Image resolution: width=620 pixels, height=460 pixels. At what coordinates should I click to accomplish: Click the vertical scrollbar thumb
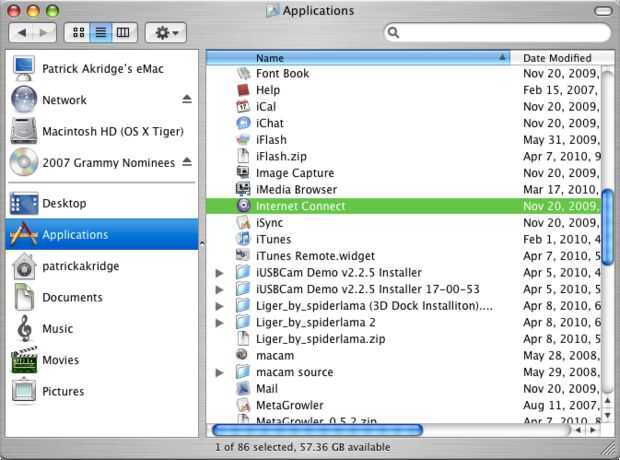pyautogui.click(x=607, y=227)
